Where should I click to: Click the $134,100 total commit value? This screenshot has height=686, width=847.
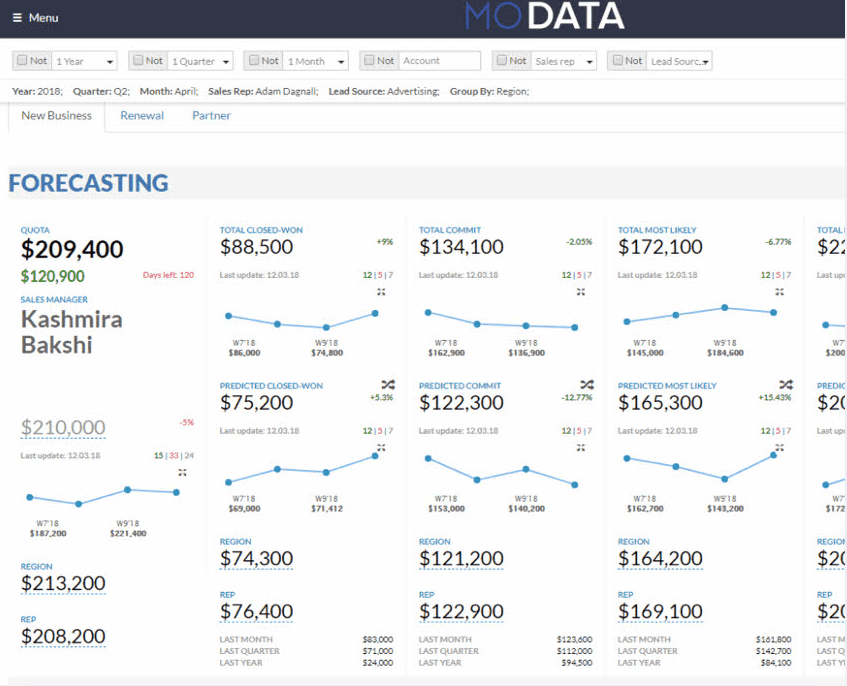[461, 247]
